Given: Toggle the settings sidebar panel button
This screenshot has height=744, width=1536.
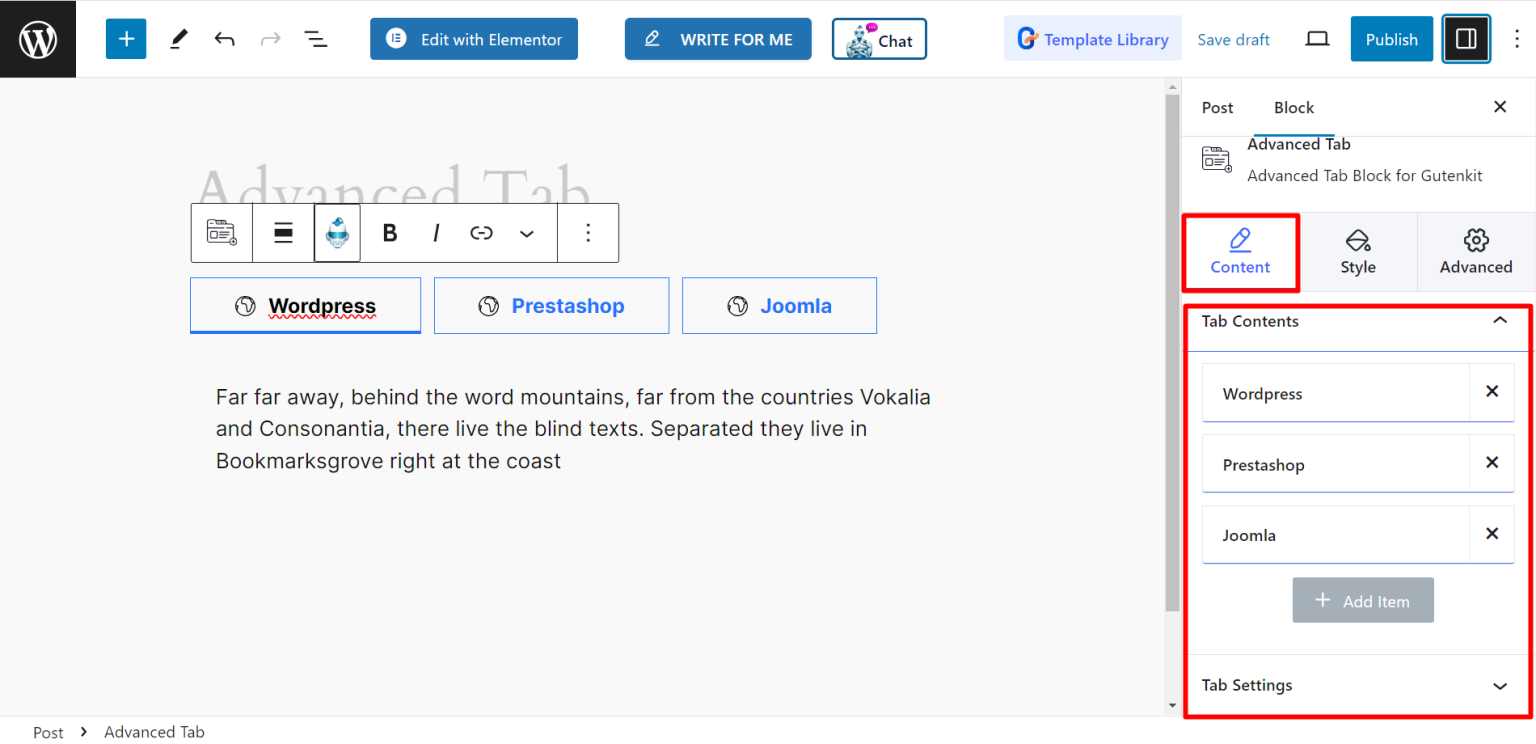Looking at the screenshot, I should coord(1466,39).
